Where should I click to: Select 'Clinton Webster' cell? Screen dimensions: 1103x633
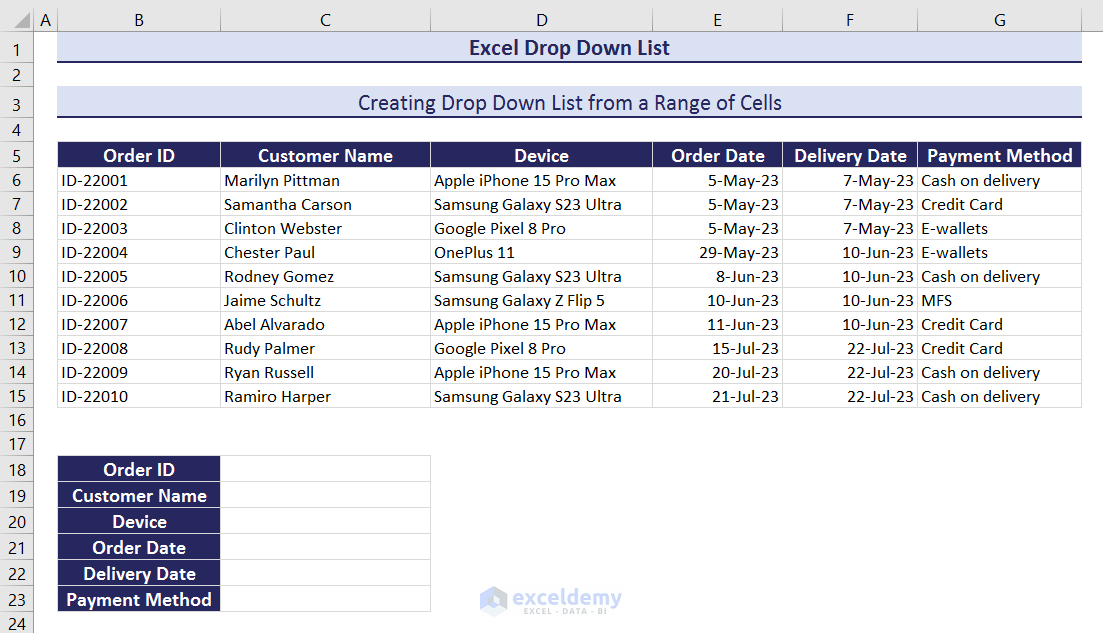coord(325,228)
